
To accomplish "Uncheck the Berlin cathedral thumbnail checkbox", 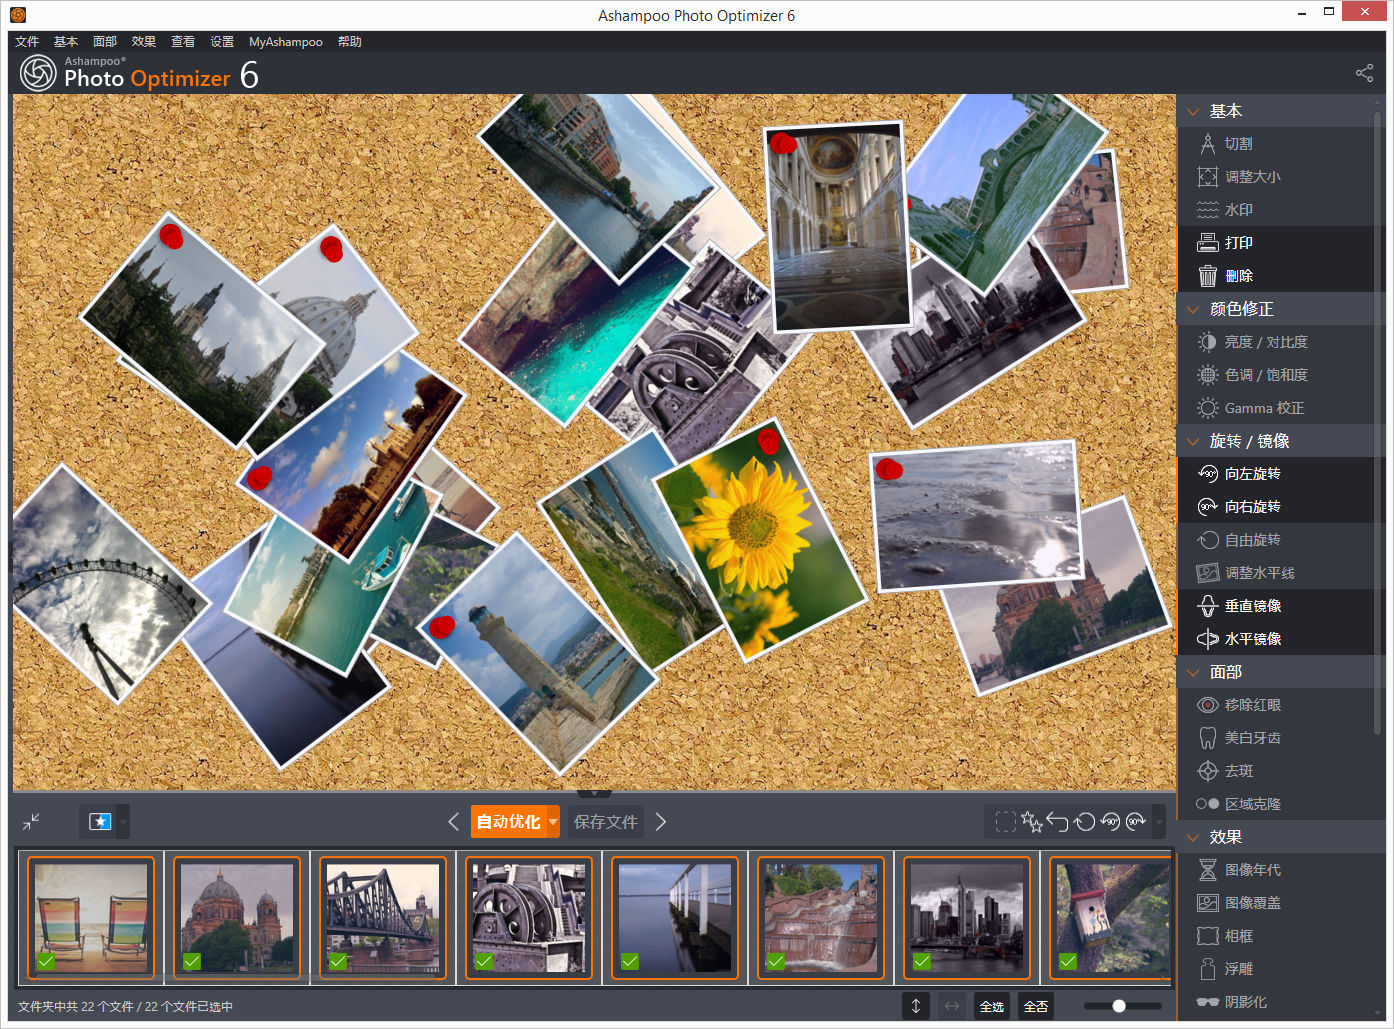I will 192,962.
